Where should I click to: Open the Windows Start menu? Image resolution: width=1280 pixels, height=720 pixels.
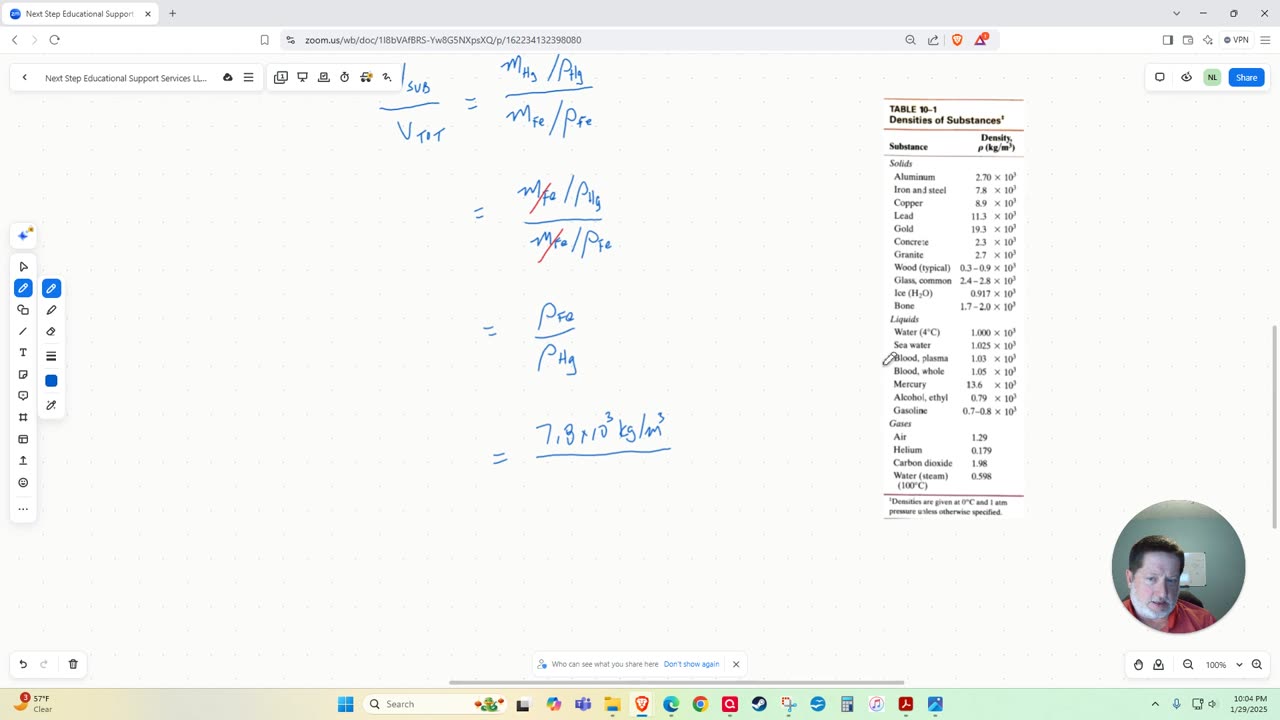click(x=345, y=704)
